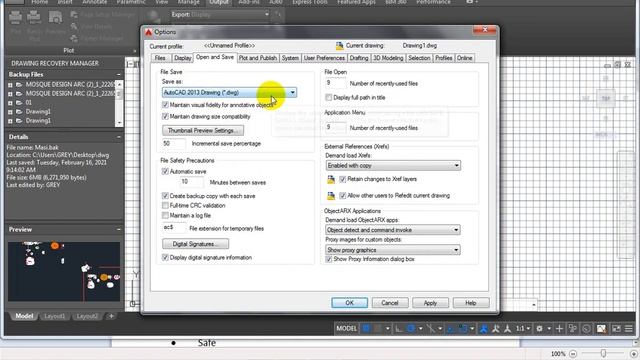
Task: Toggle Object snap tracking icon in status bar
Action: click(x=450, y=328)
